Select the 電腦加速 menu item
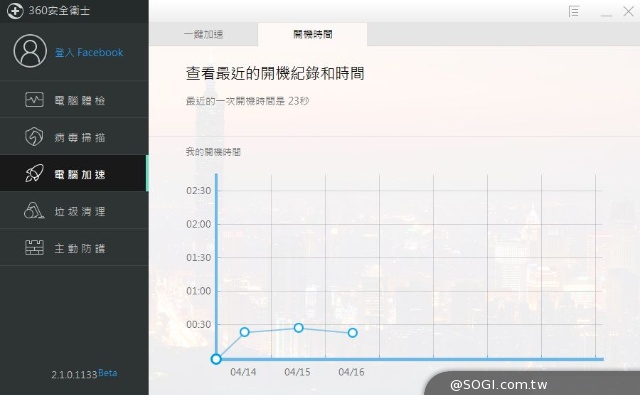The height and width of the screenshot is (395, 640). tap(74, 173)
